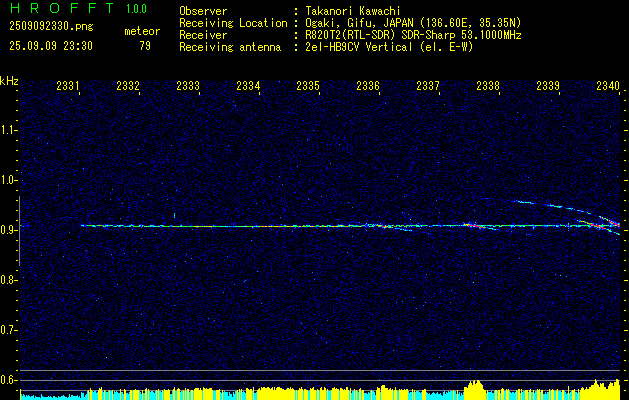
Task: Click time marker 2337
Action: (x=428, y=85)
